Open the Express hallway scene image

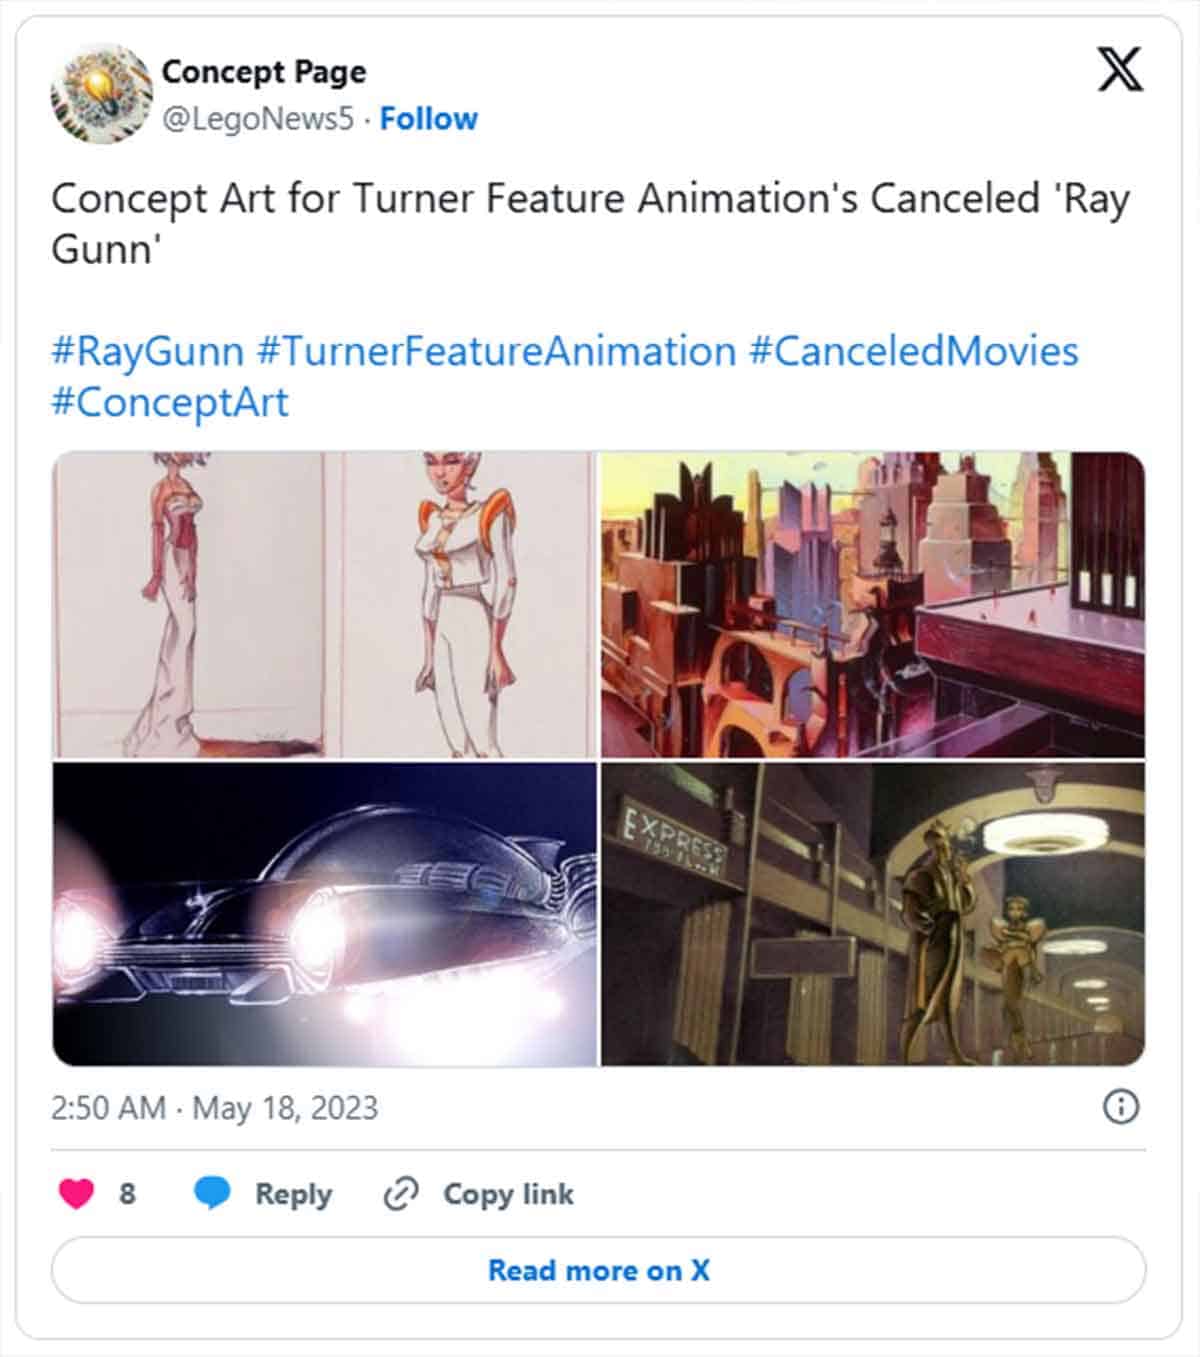point(872,914)
